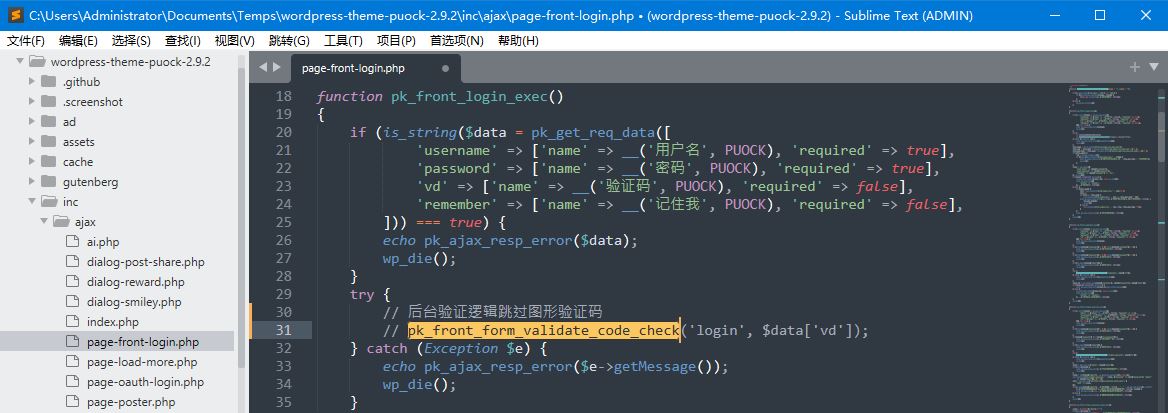Click the highlighted pk_front_form_validate_code_check text
Screen dimensions: 1168x413
[543, 330]
